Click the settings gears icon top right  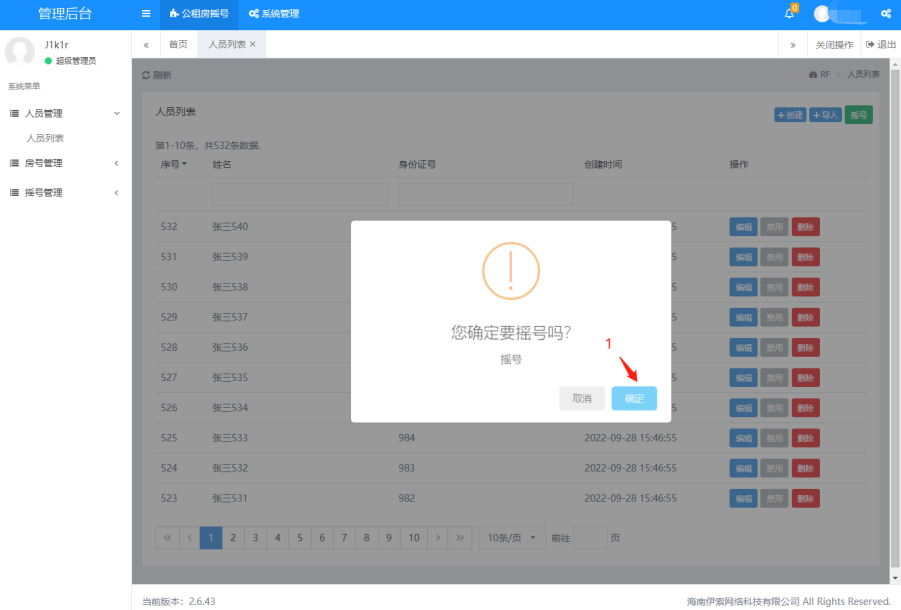pyautogui.click(x=885, y=14)
